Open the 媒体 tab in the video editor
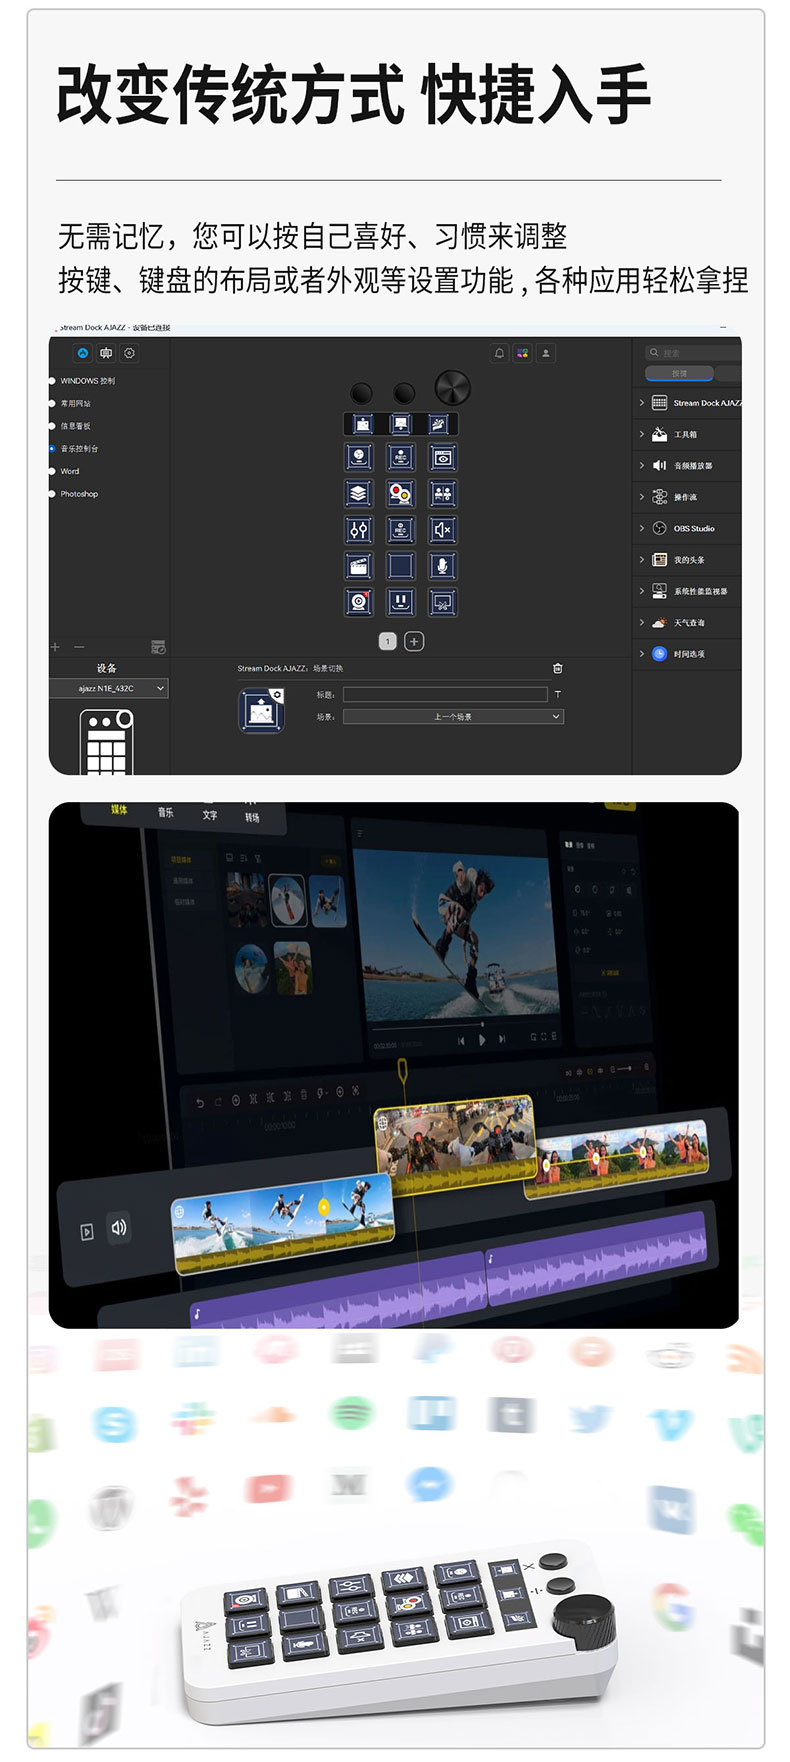This screenshot has width=790, height=1762. click(x=119, y=810)
